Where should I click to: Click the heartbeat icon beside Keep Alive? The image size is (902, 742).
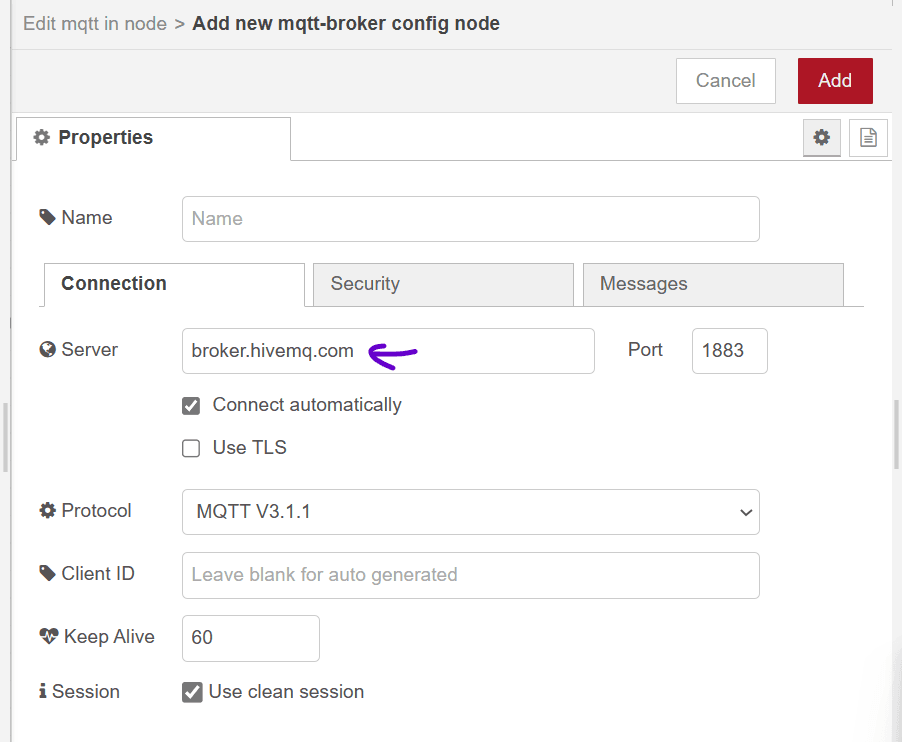(x=47, y=636)
